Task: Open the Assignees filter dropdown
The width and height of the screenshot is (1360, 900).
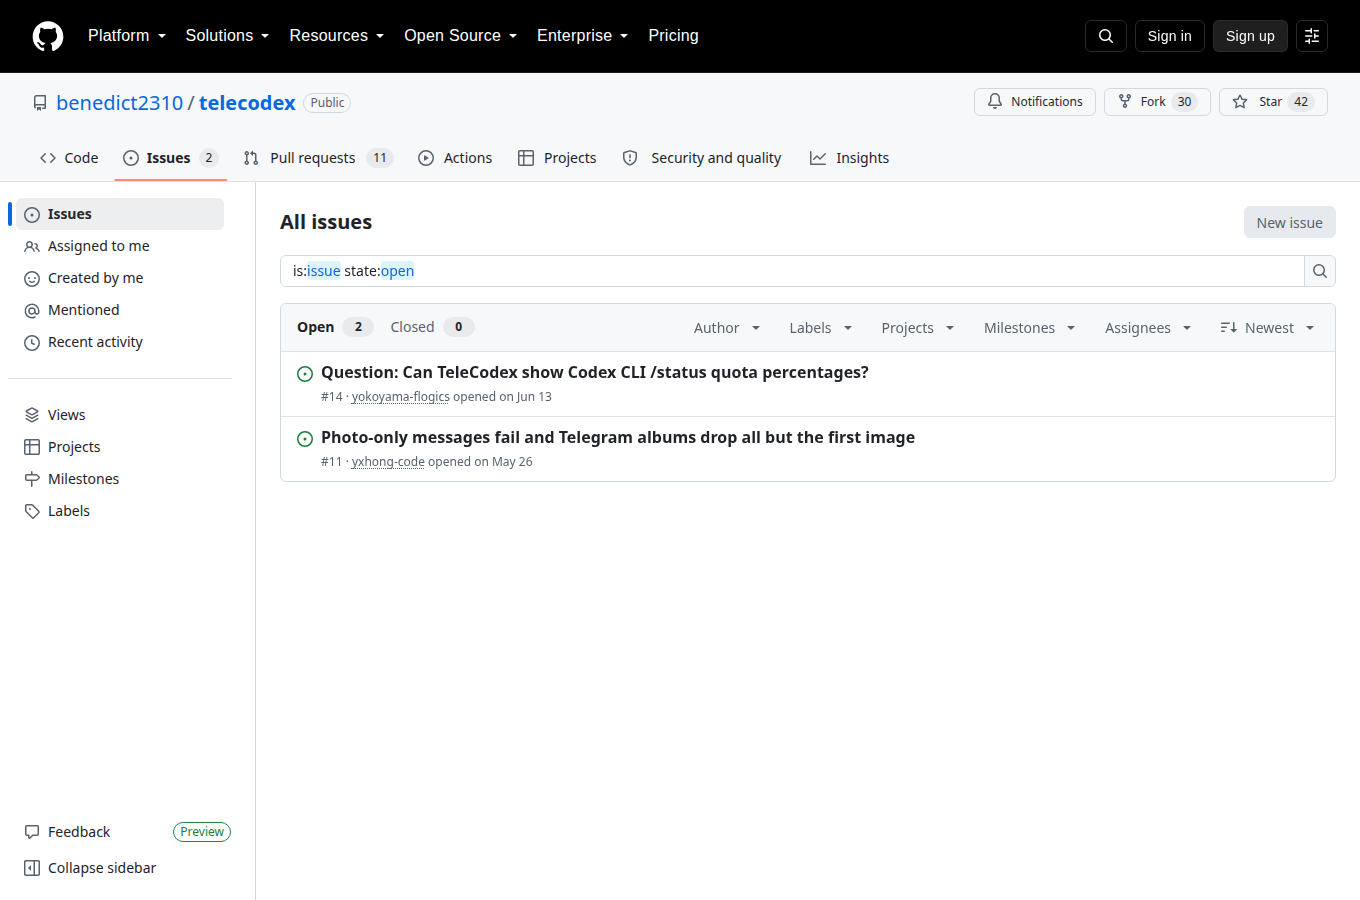Action: 1148,328
